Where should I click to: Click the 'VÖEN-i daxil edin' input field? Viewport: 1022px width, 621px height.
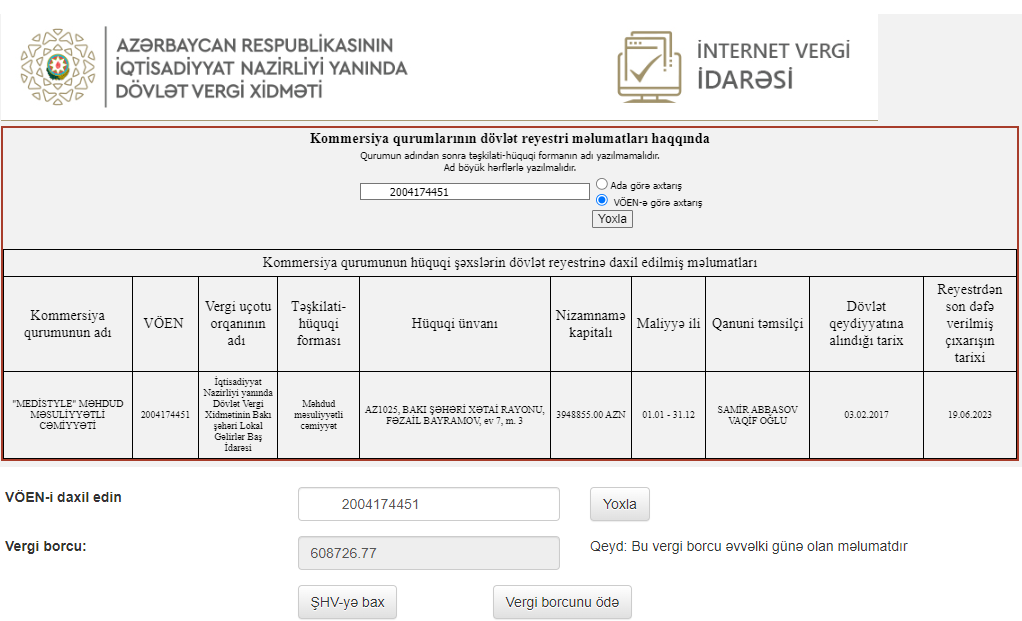tap(428, 504)
